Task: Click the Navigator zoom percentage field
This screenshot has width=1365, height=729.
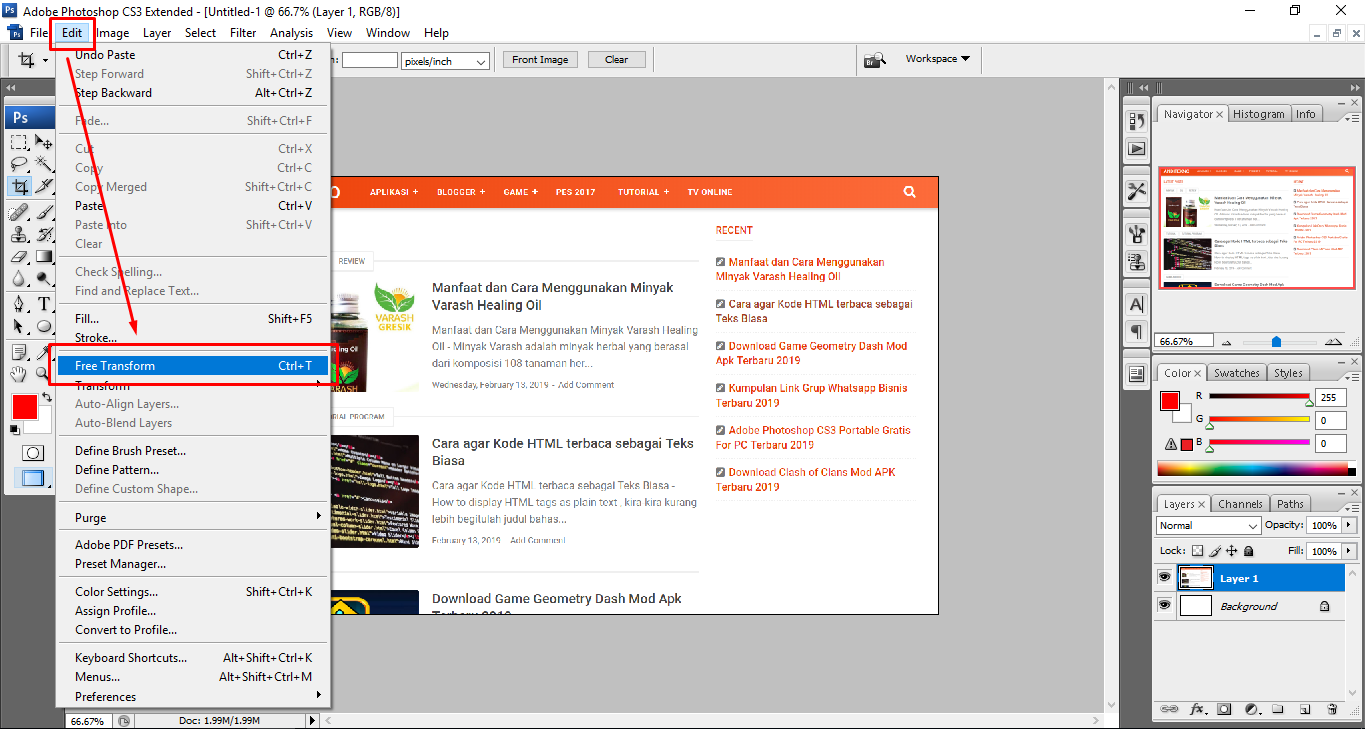Action: click(x=1182, y=341)
